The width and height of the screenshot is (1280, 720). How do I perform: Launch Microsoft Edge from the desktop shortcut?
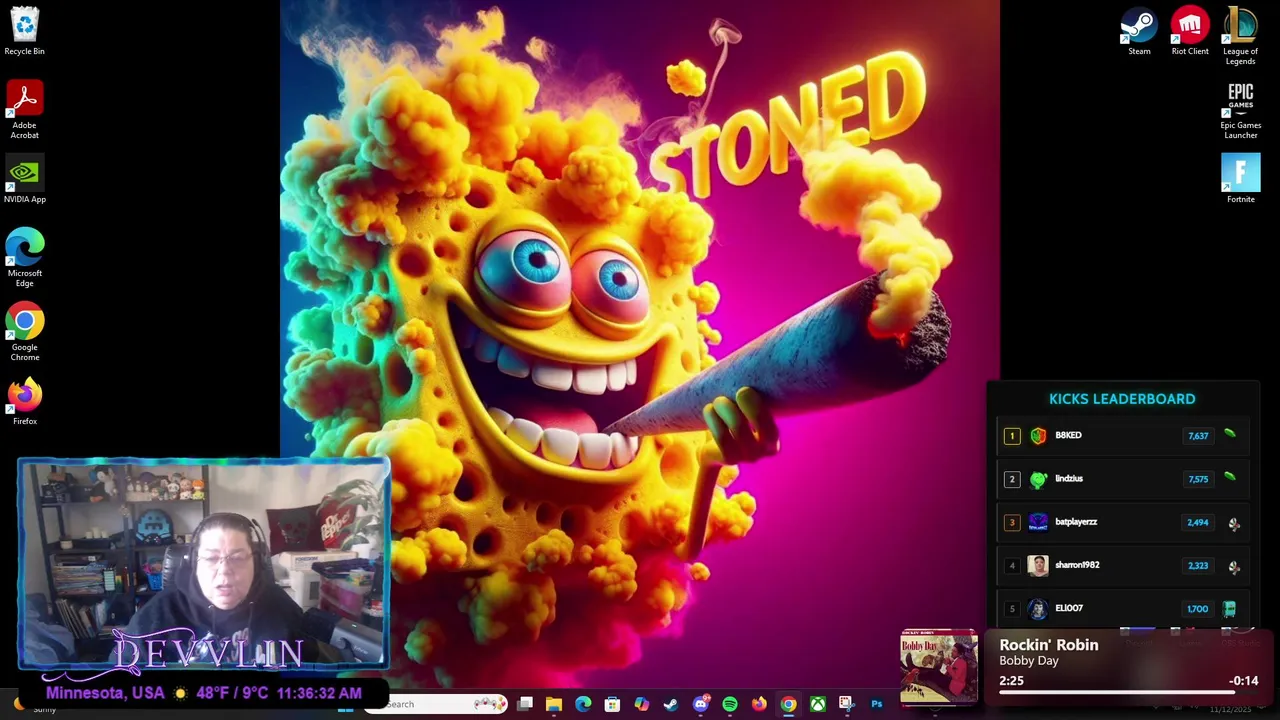24,258
